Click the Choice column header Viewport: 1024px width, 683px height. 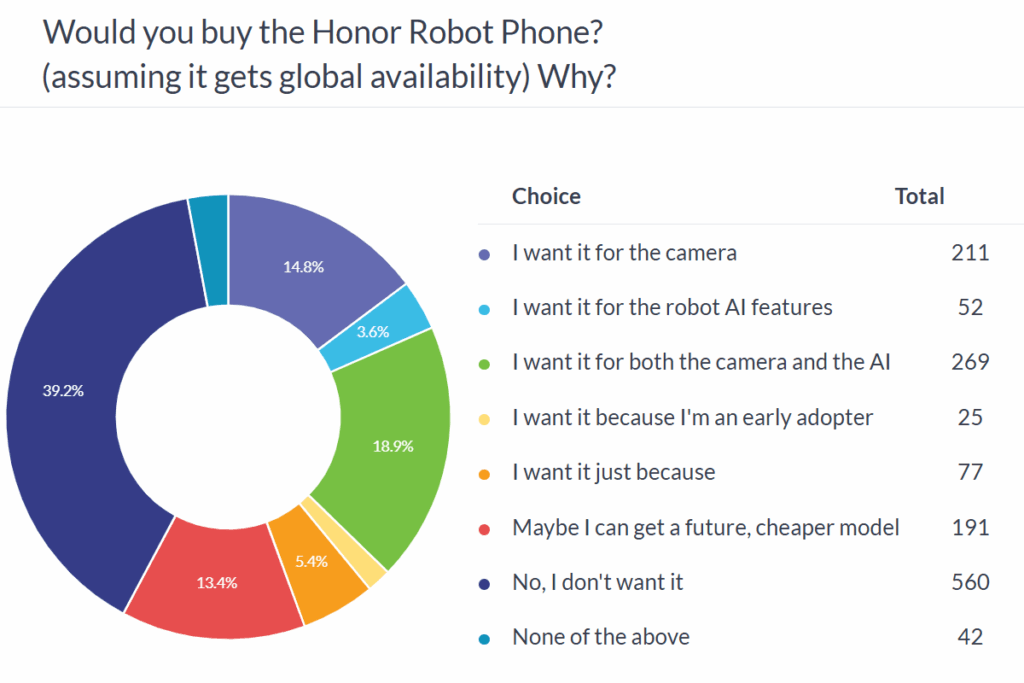tap(546, 196)
